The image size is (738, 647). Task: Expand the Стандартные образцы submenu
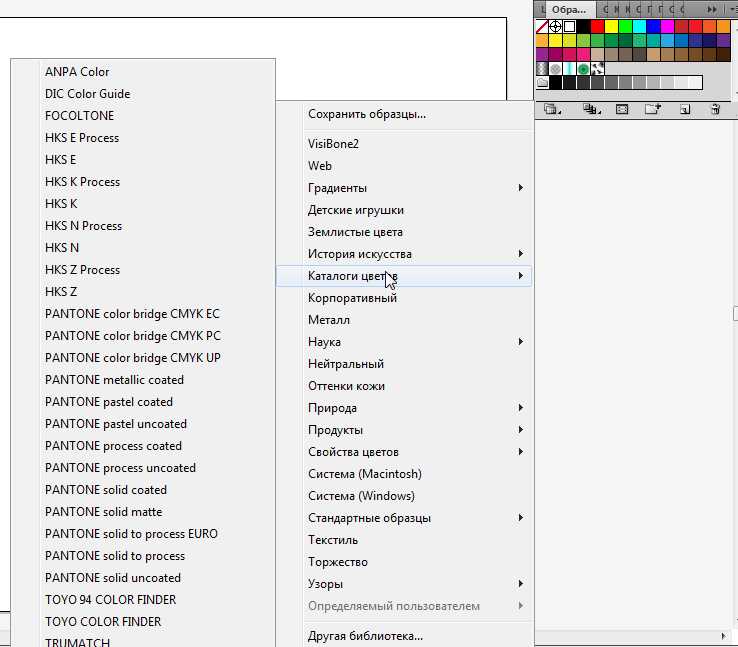pyautogui.click(x=404, y=518)
